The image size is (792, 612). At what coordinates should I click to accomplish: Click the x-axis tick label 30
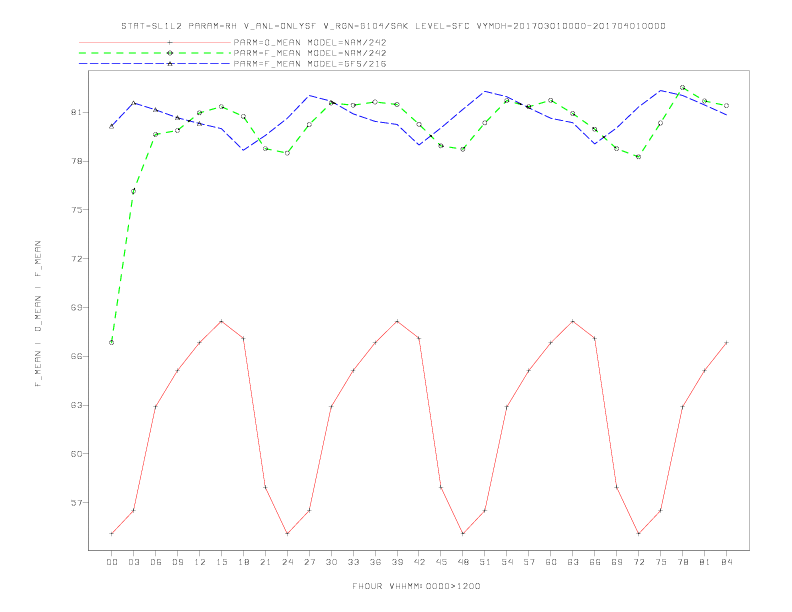[x=331, y=562]
